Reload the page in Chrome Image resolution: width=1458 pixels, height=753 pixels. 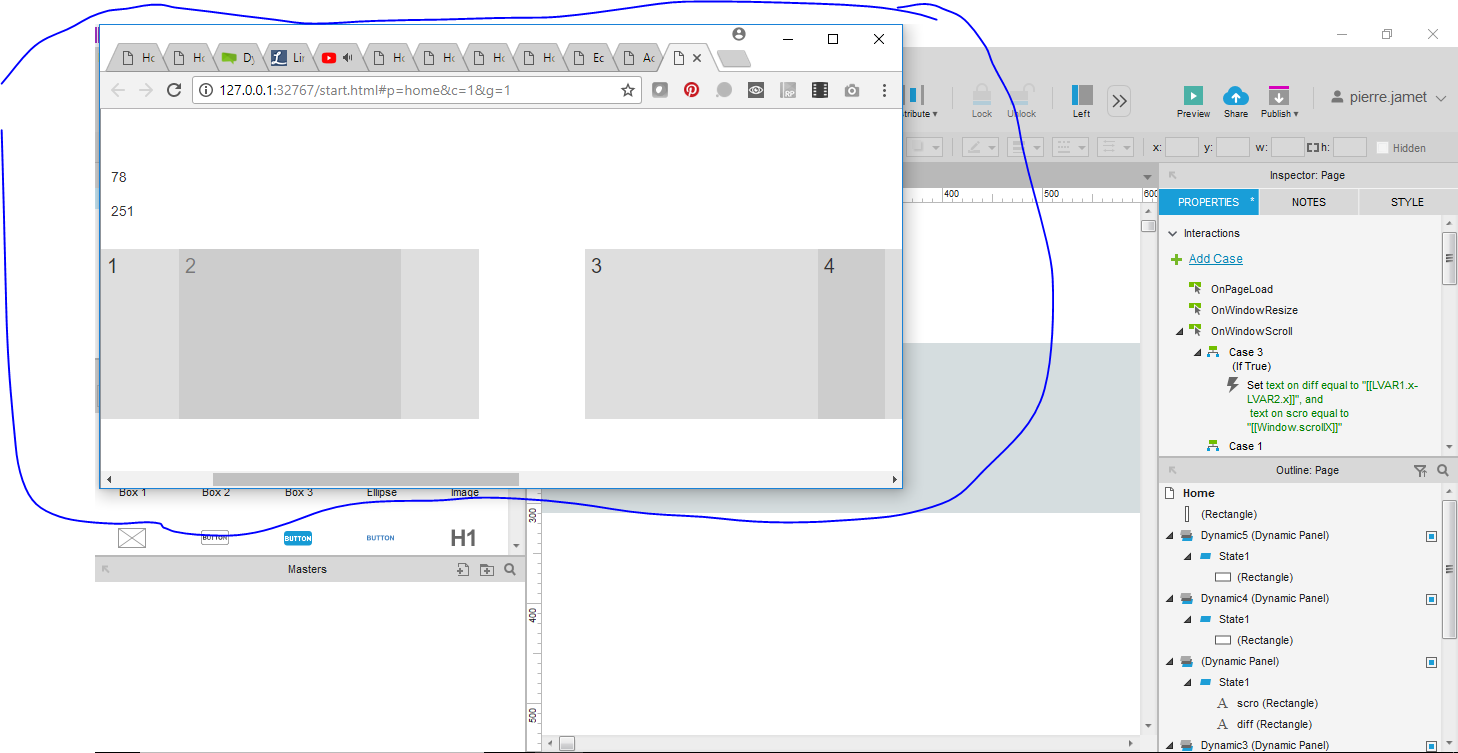tap(173, 90)
